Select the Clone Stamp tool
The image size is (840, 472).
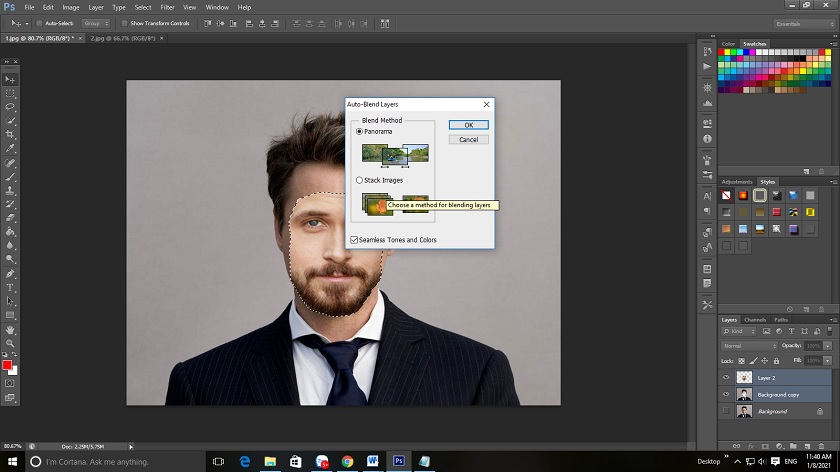pos(10,190)
